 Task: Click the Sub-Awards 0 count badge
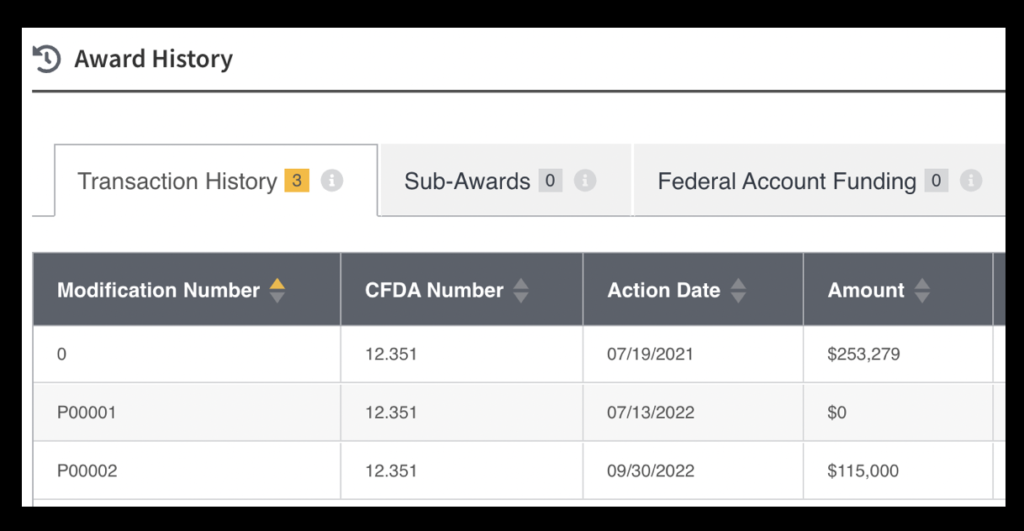(x=550, y=180)
